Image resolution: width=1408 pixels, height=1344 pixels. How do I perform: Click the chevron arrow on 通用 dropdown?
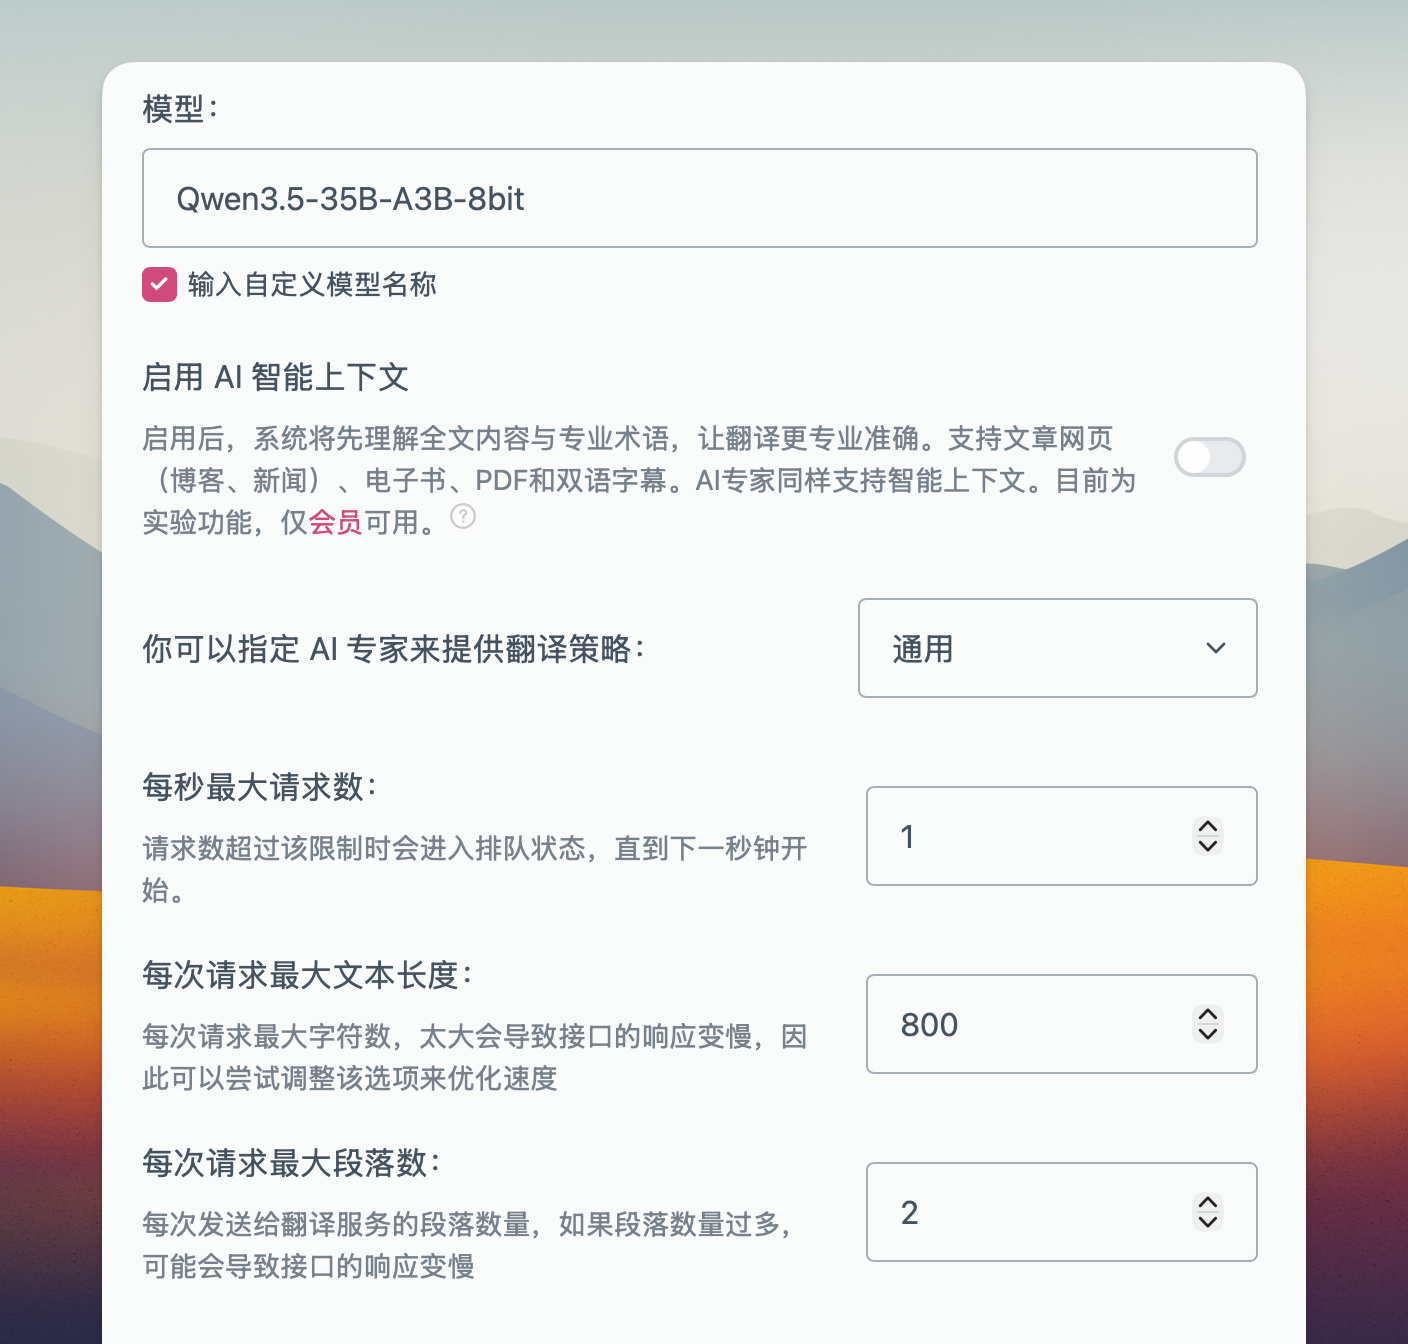pyautogui.click(x=1216, y=648)
